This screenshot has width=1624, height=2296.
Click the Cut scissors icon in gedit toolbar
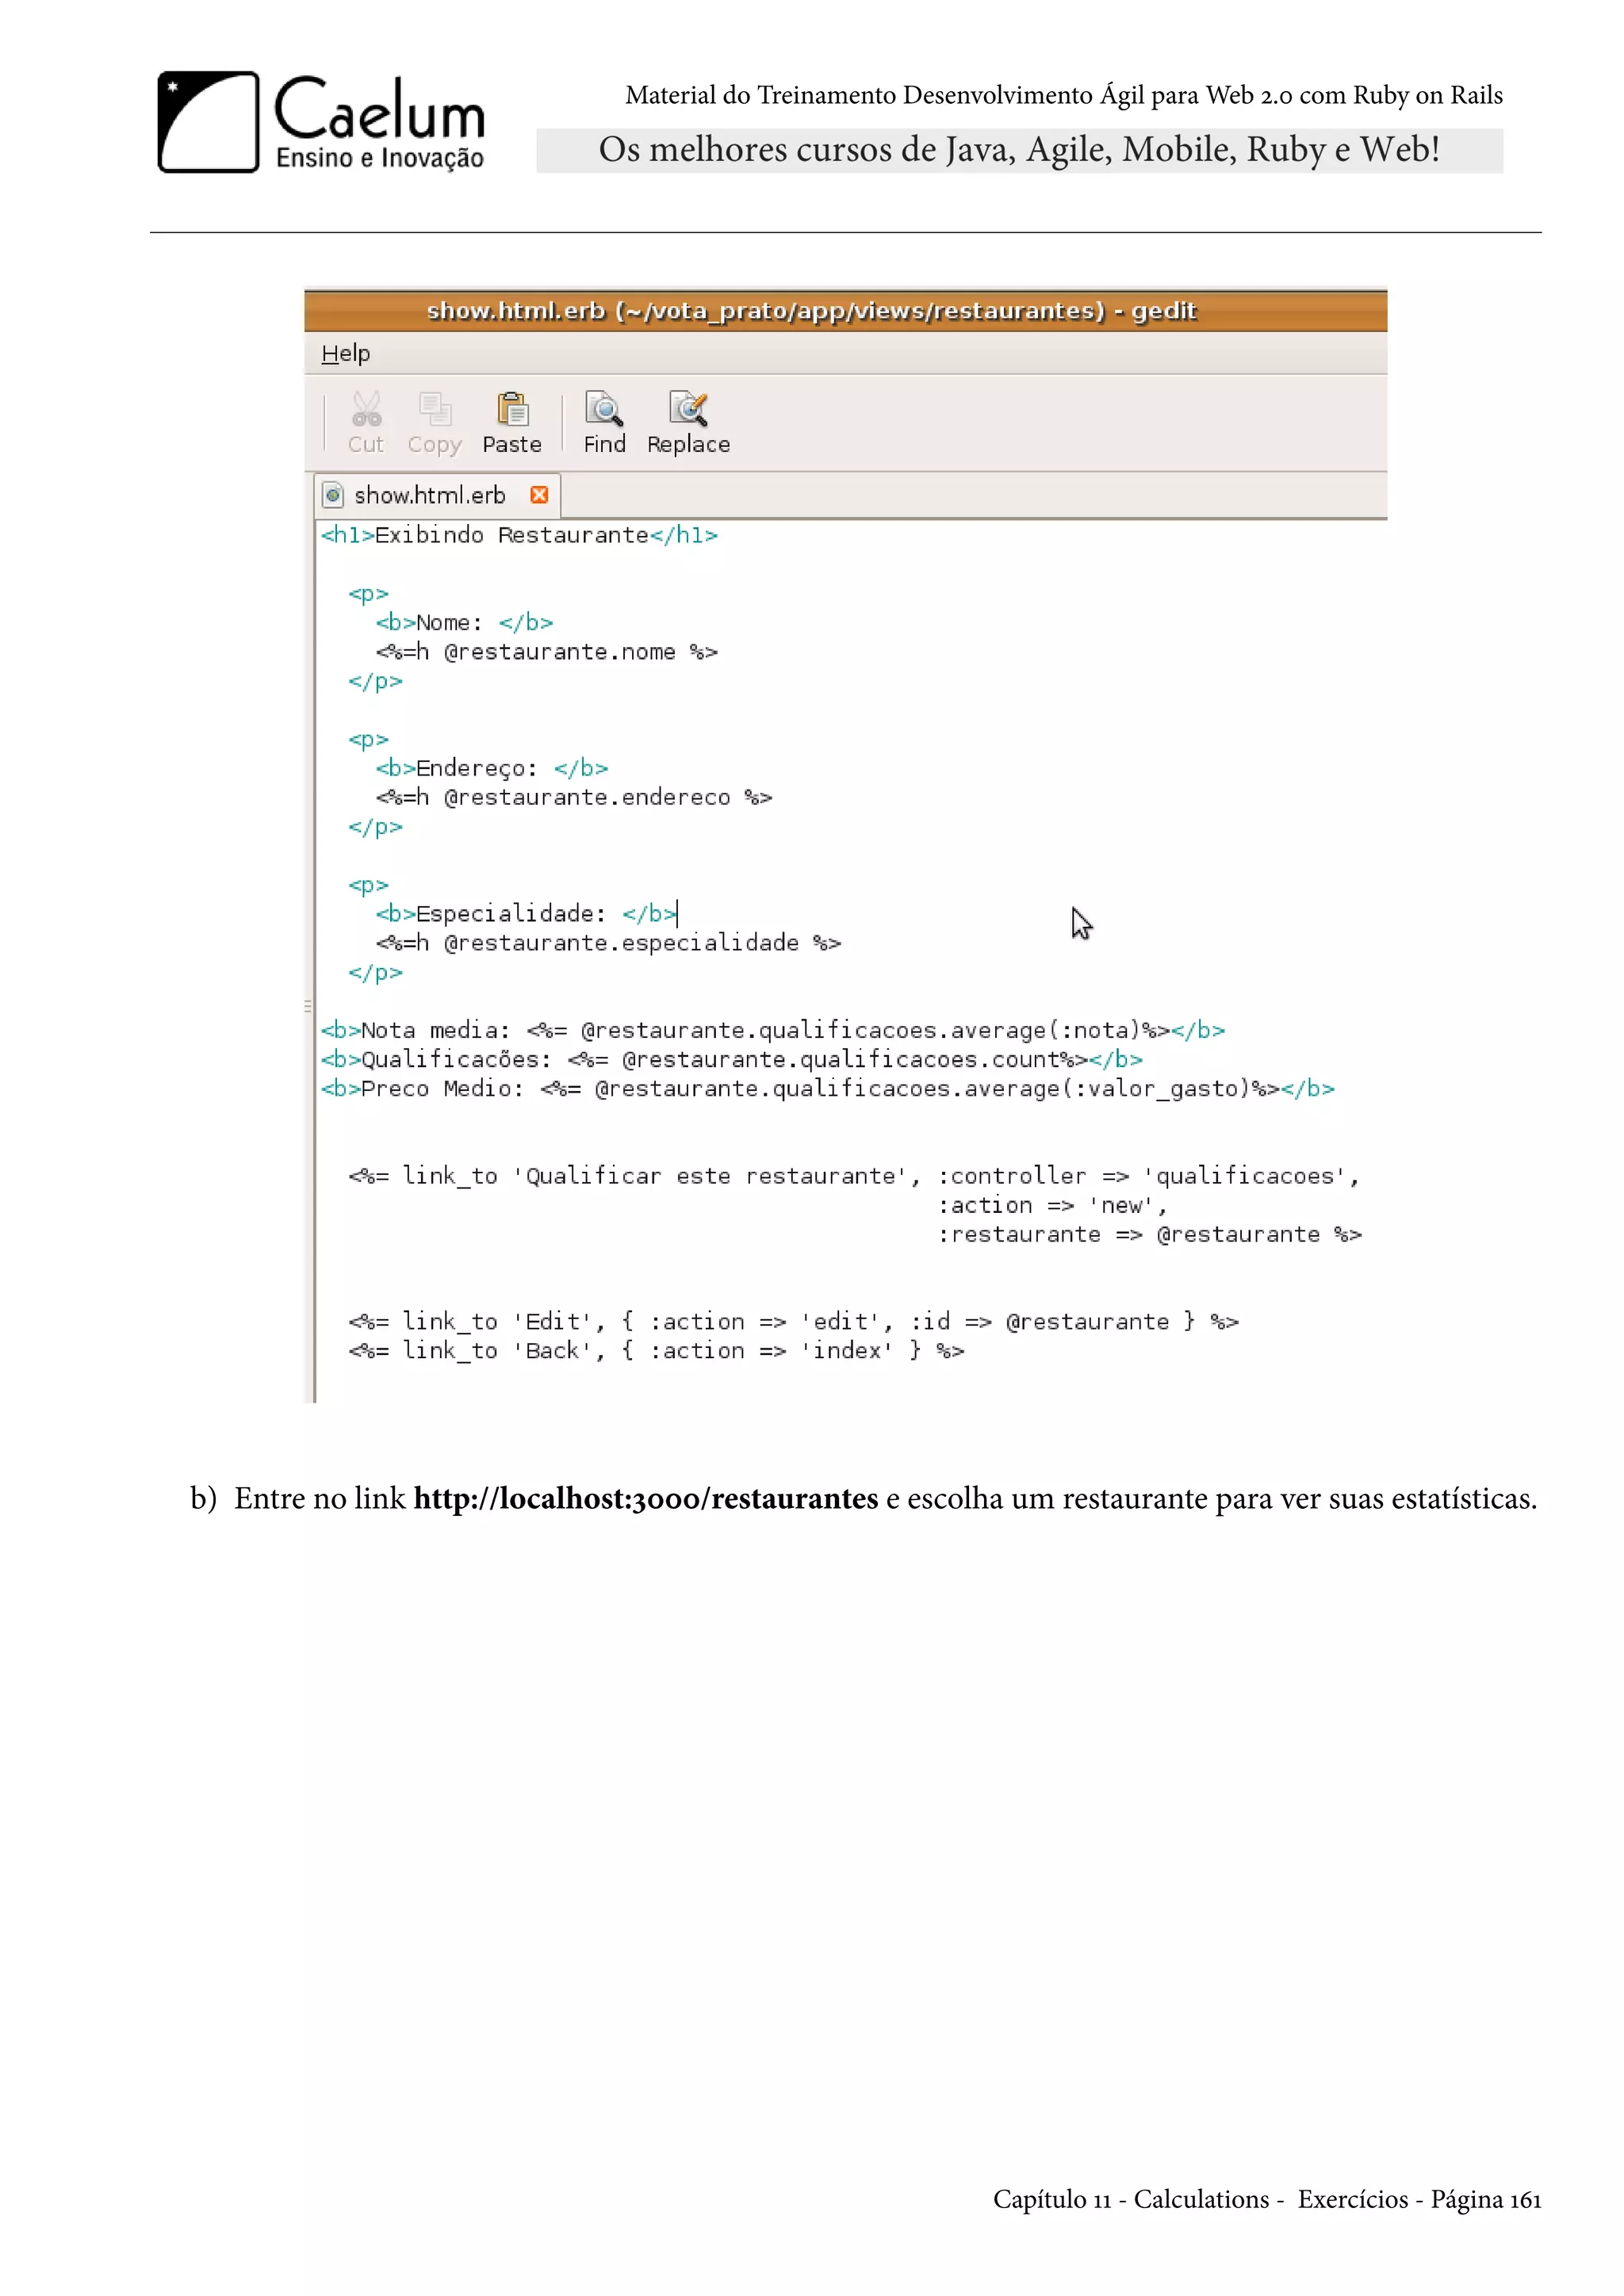[366, 409]
